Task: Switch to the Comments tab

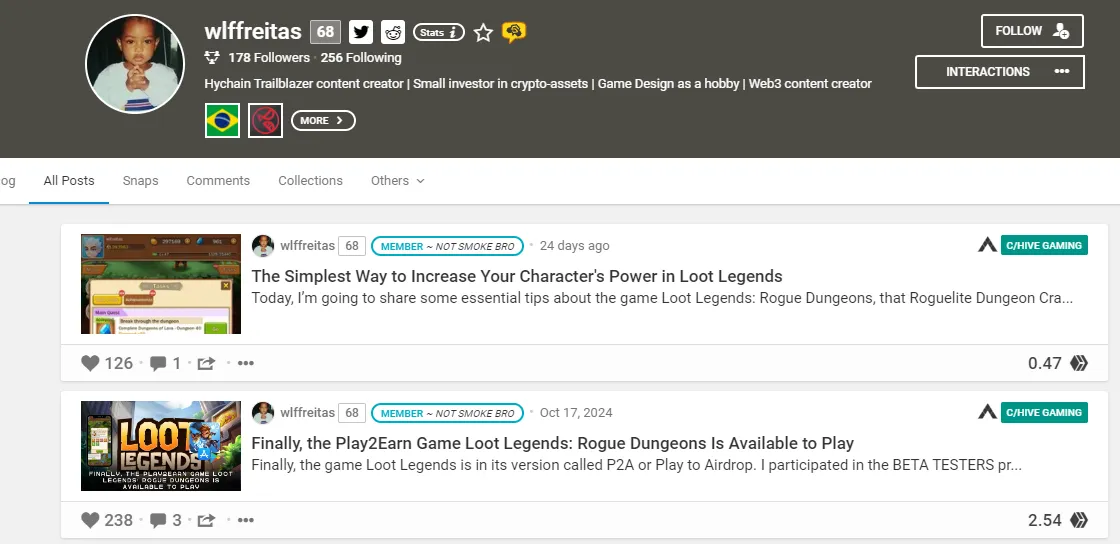Action: coord(218,181)
